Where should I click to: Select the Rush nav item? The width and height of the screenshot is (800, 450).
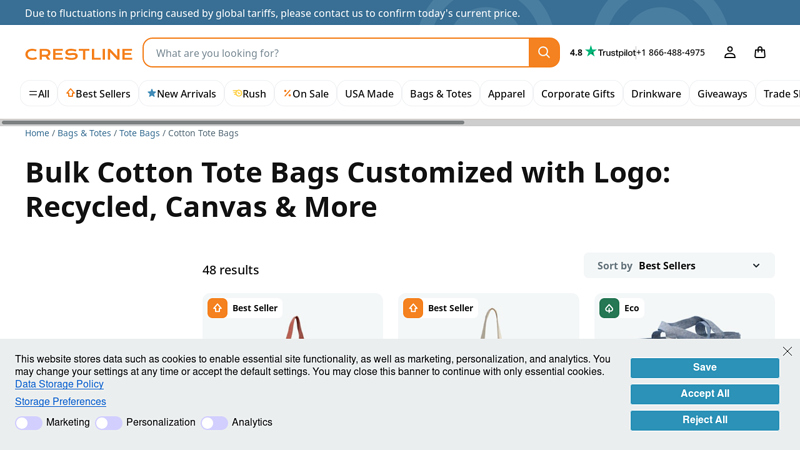click(249, 94)
